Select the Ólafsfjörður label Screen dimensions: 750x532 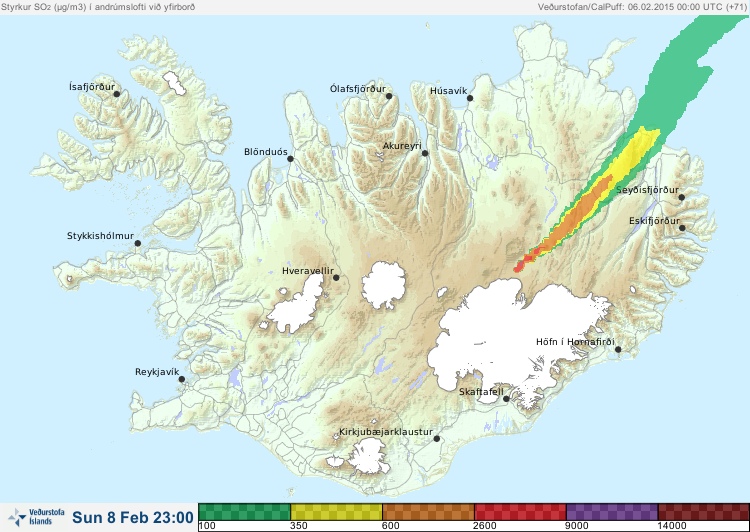pos(358,89)
